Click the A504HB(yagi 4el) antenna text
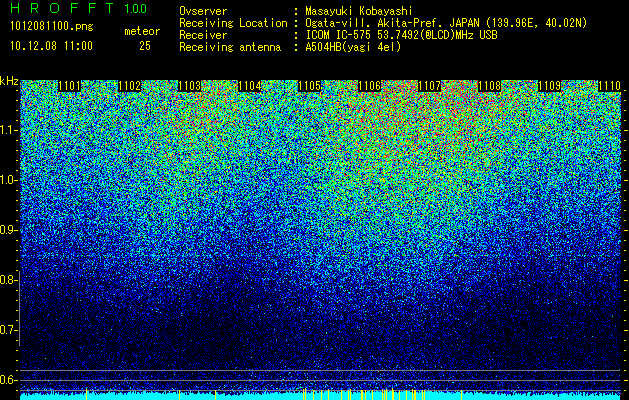This screenshot has height=400, width=629. coord(353,47)
